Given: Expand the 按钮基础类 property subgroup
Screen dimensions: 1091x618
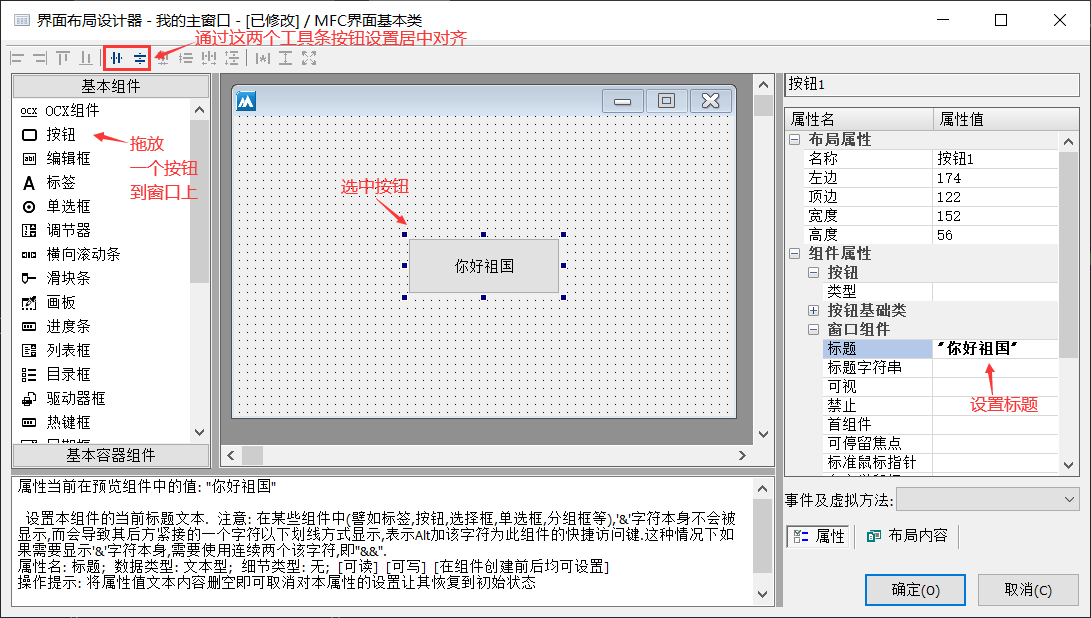Looking at the screenshot, I should coord(813,310).
